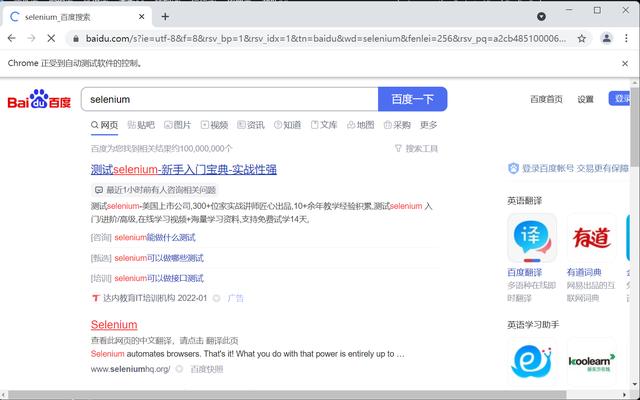This screenshot has height=400, width=640.
Task: Click the dark circular dropdown icon in title bar
Action: [541, 17]
